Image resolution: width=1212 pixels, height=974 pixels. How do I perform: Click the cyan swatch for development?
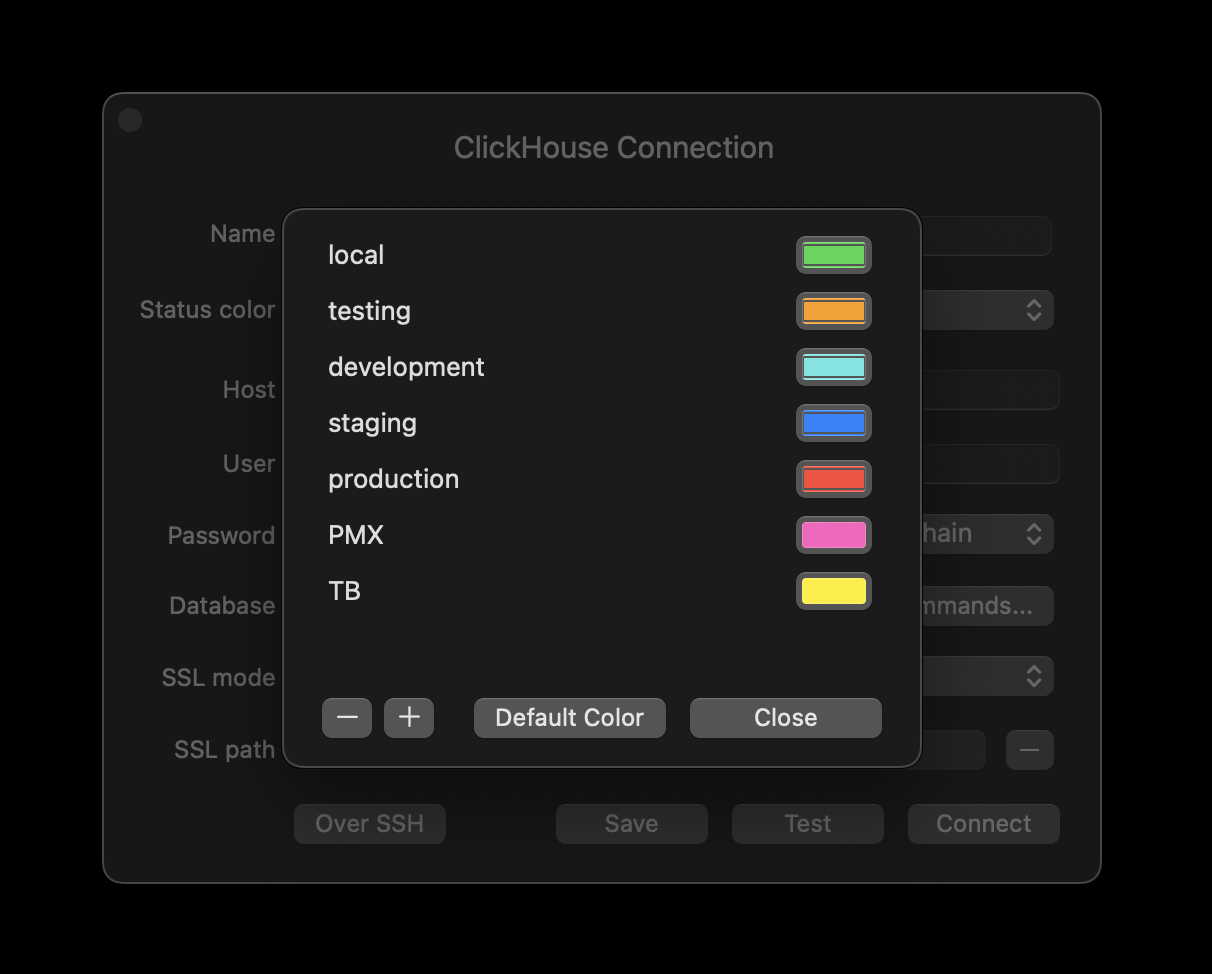pyautogui.click(x=834, y=367)
